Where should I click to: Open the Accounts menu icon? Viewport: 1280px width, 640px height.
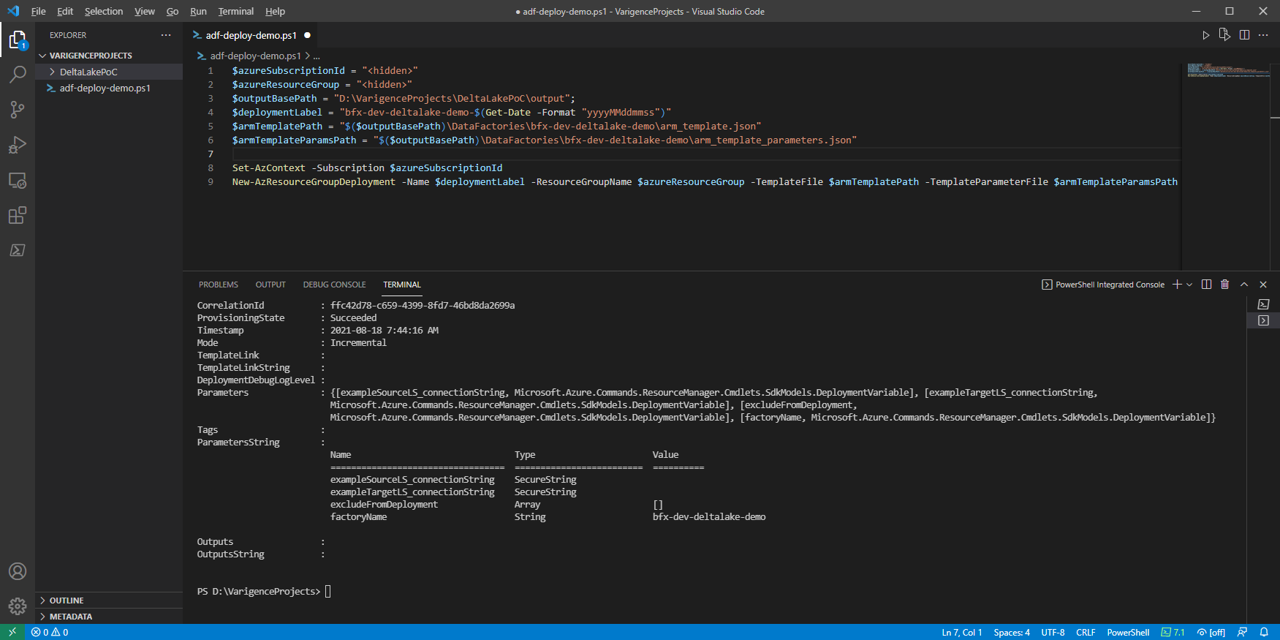17,572
